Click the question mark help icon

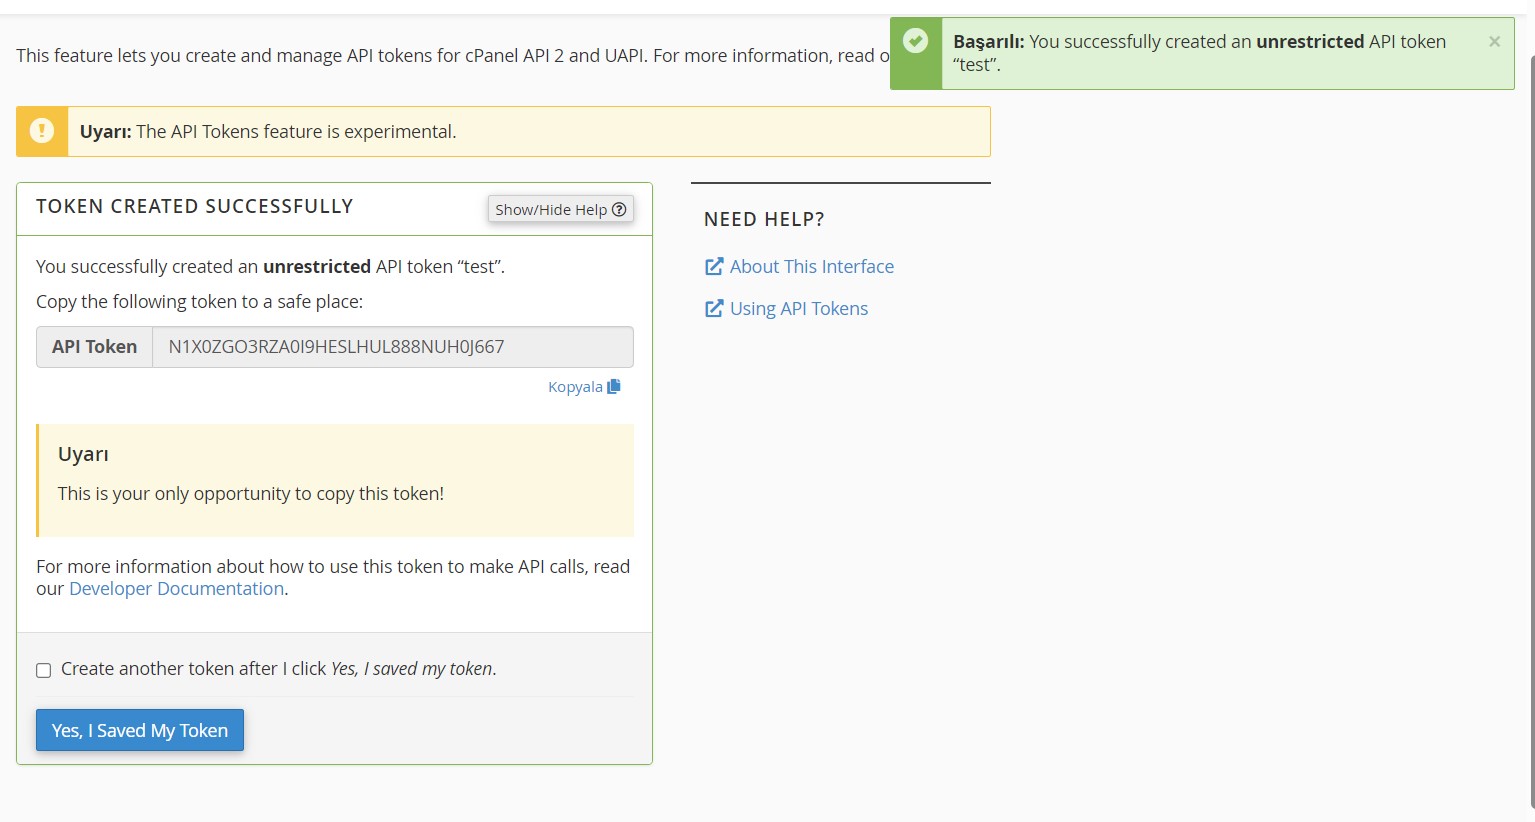tap(619, 209)
